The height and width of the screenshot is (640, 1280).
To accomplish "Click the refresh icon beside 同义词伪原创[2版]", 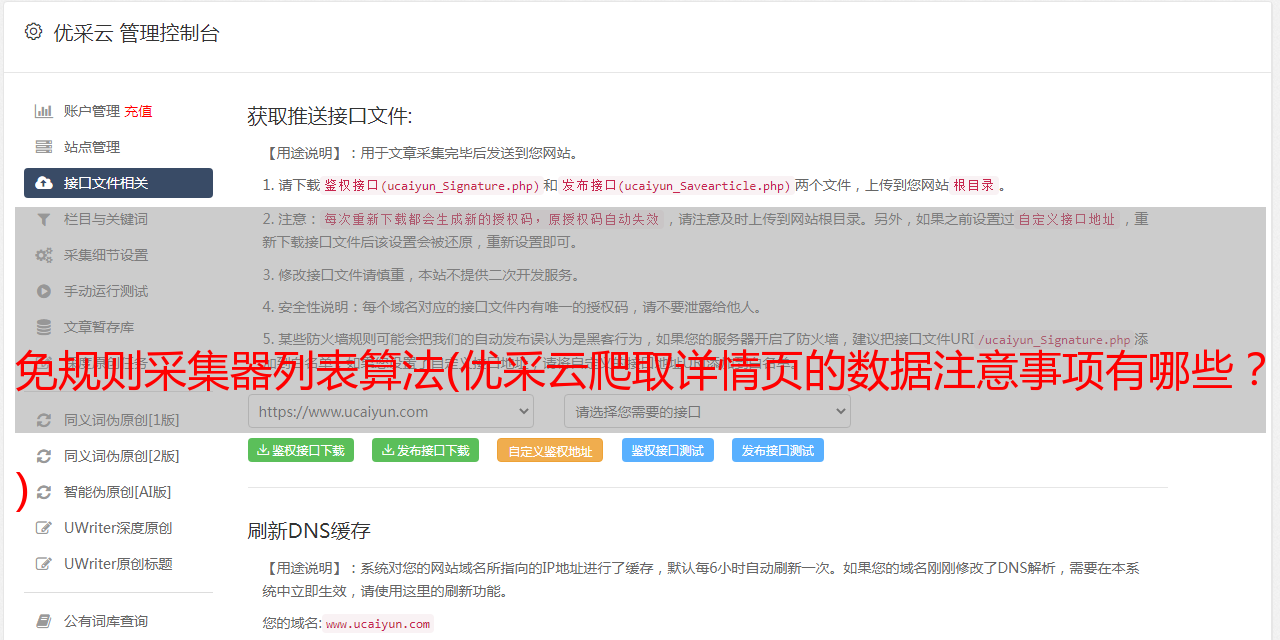I will click(x=44, y=456).
